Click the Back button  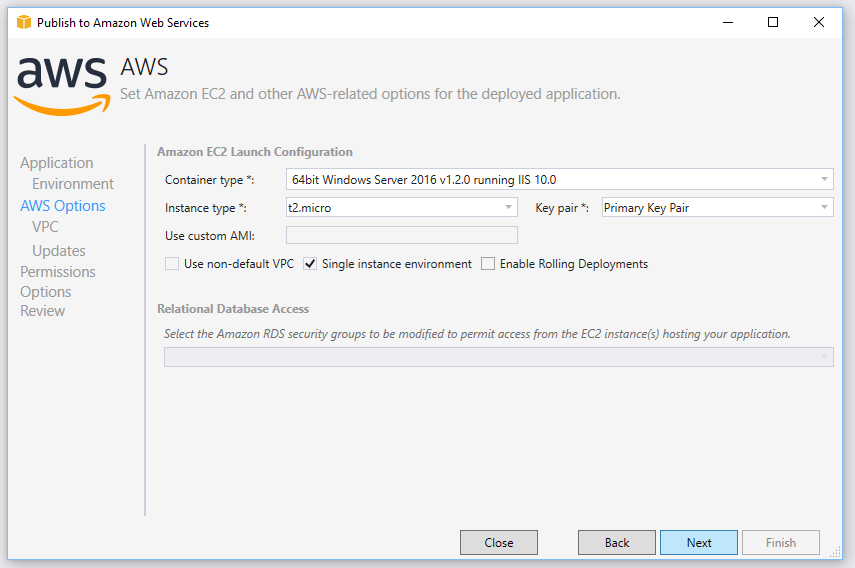pos(617,542)
